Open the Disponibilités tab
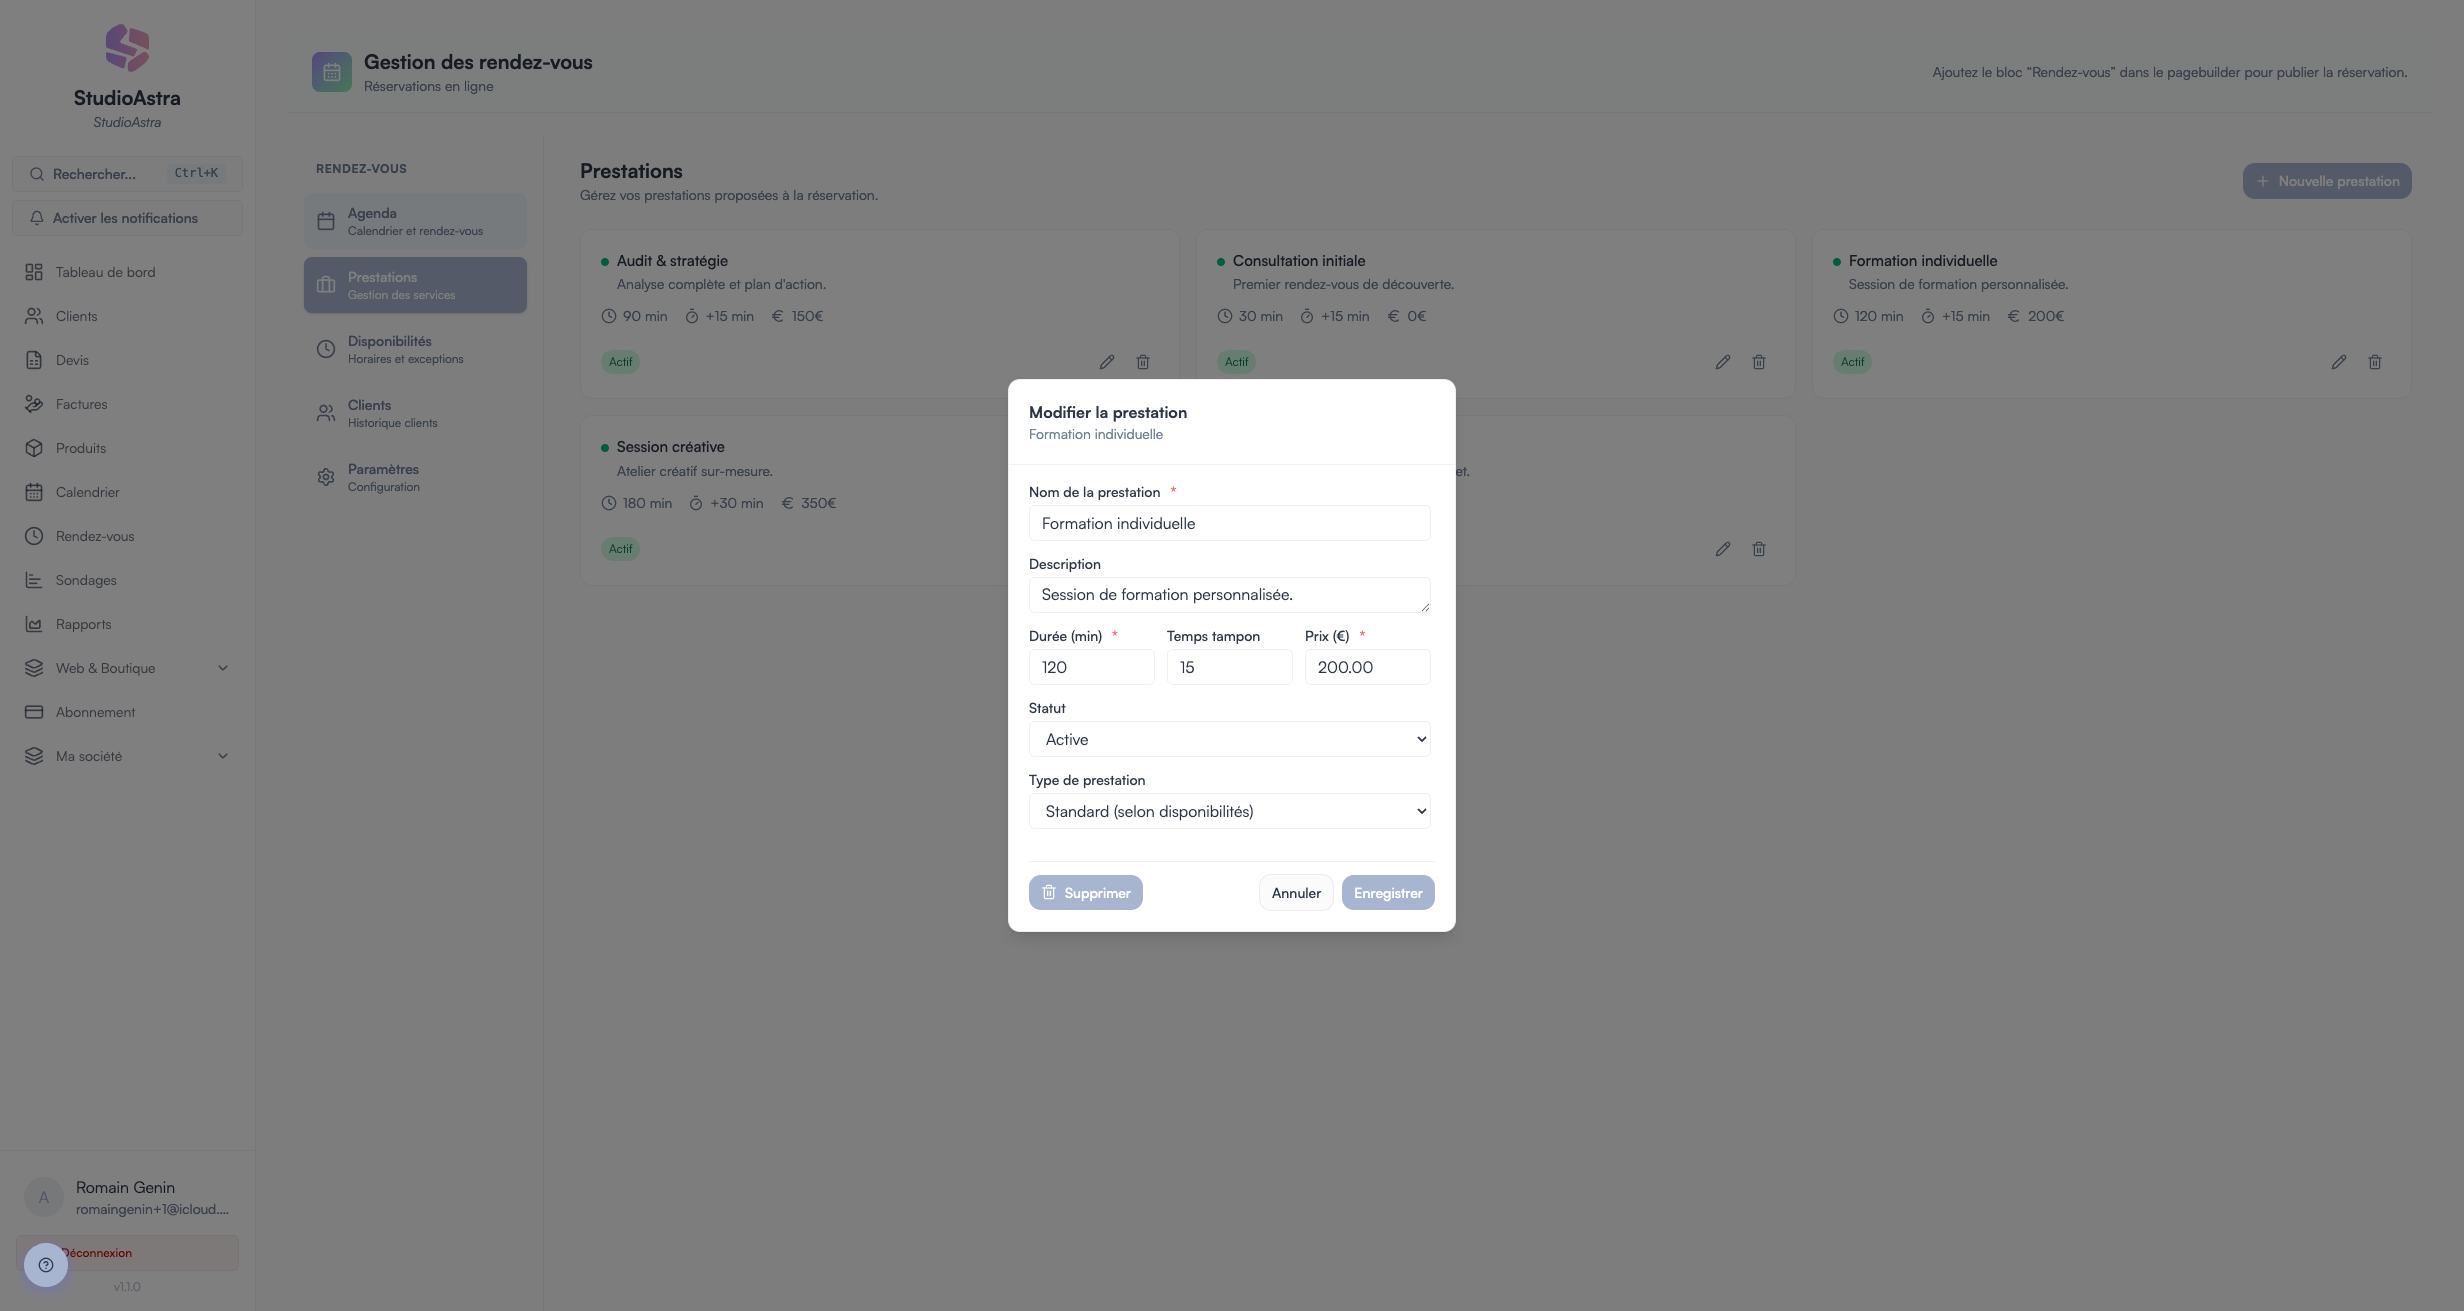Viewport: 2464px width, 1311px height. coord(415,349)
